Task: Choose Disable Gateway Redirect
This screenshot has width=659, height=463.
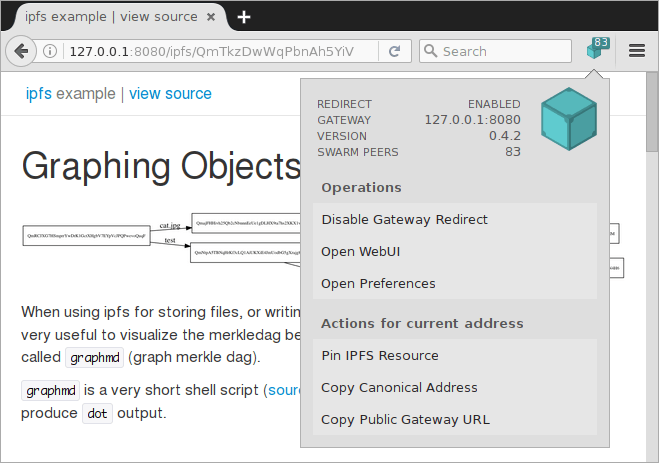Action: coord(455,219)
